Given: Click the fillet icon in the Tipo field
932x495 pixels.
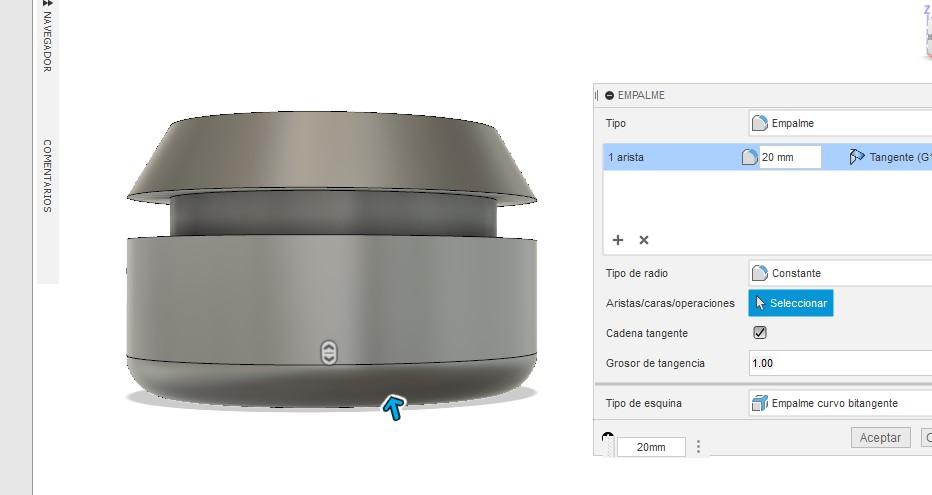Looking at the screenshot, I should (760, 123).
